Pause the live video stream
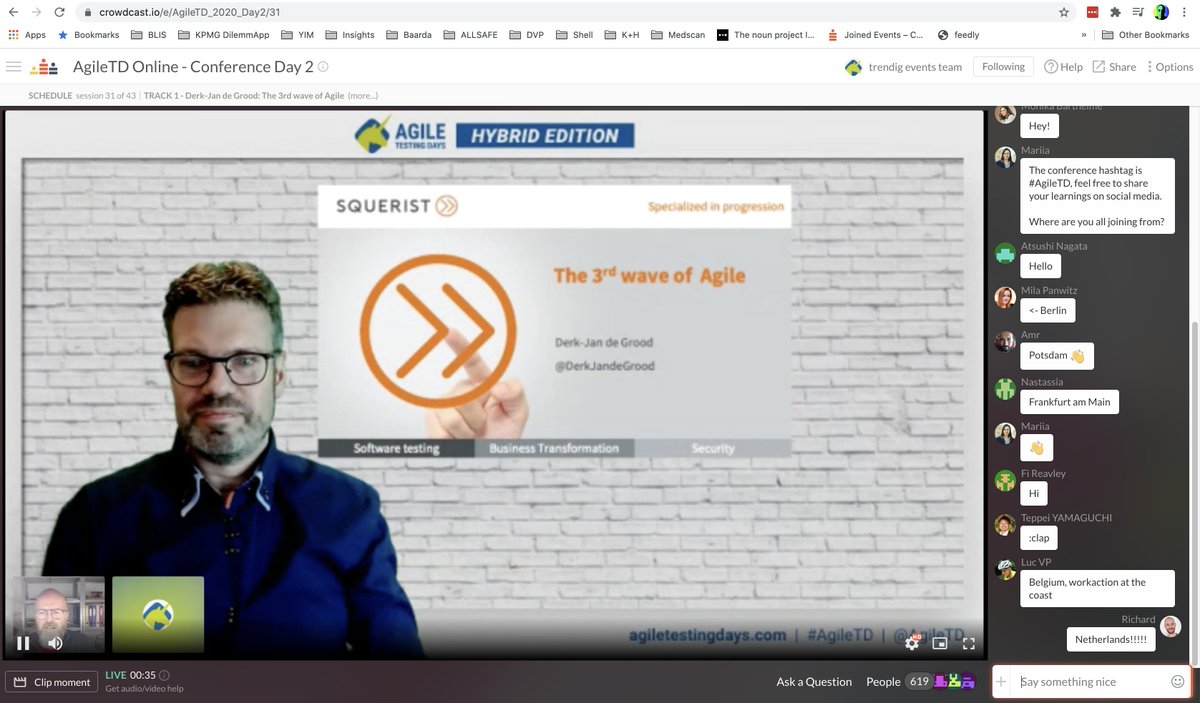The width and height of the screenshot is (1200, 703). pyautogui.click(x=23, y=643)
